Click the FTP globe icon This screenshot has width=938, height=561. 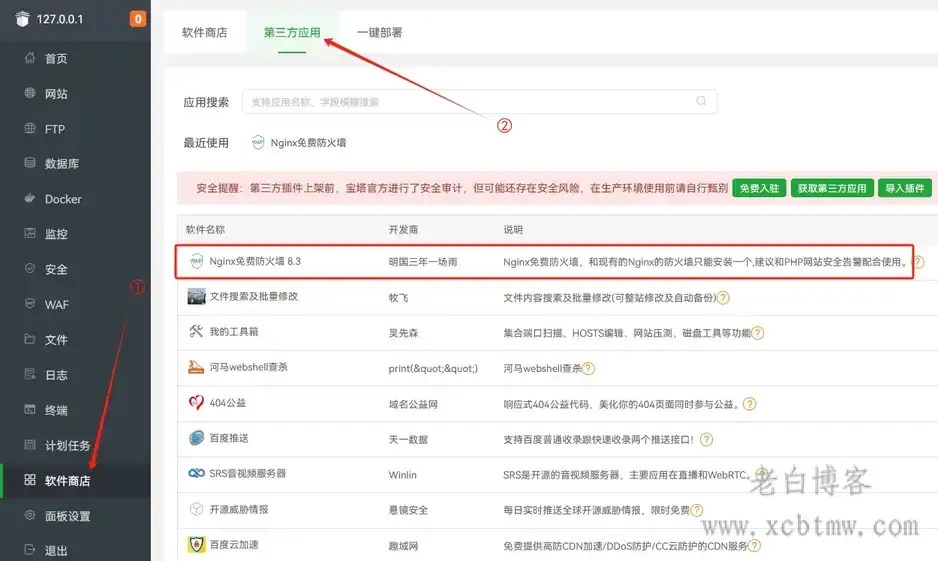[29, 128]
